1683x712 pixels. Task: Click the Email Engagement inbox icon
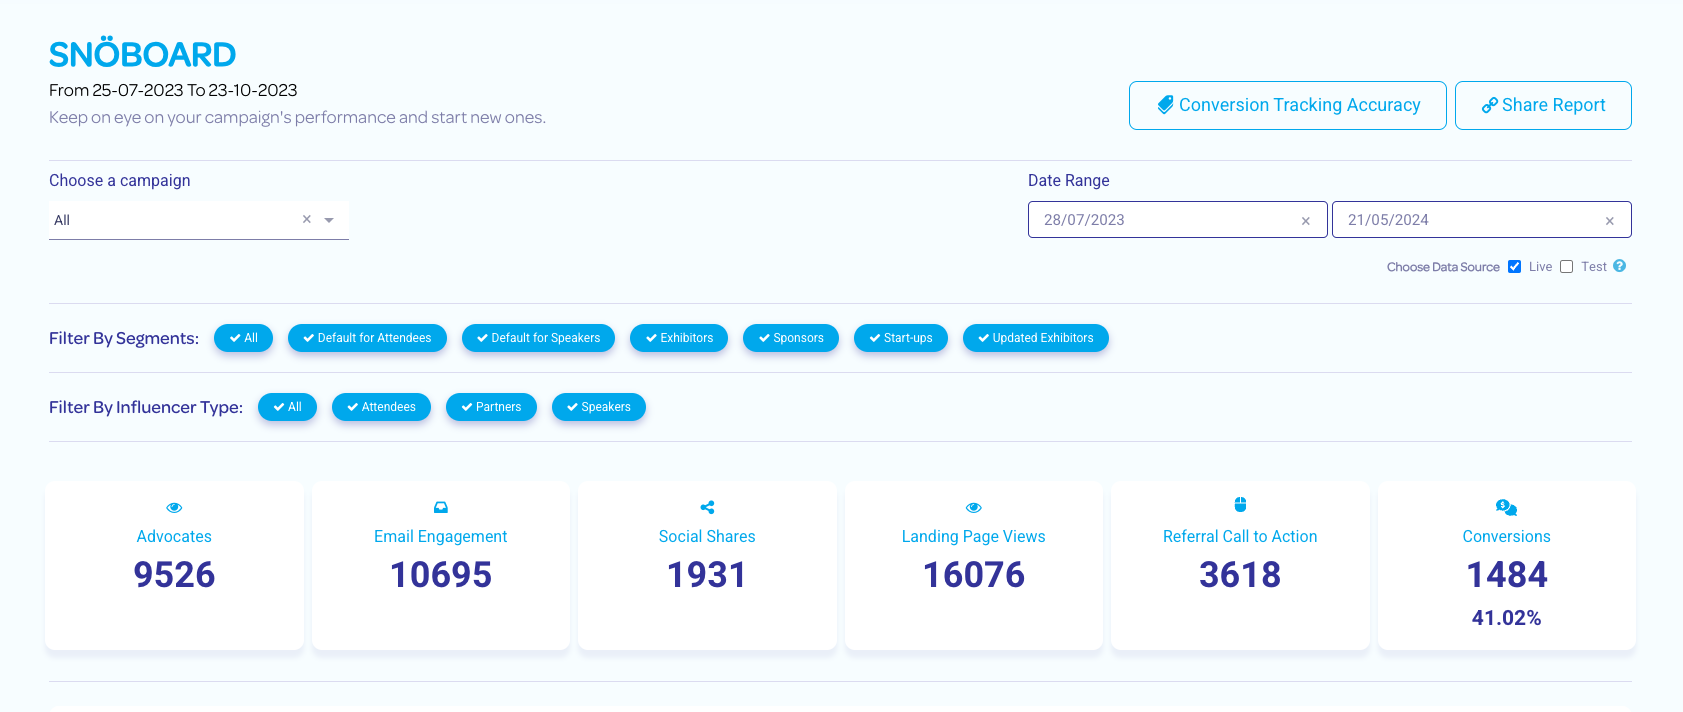pyautogui.click(x=441, y=508)
